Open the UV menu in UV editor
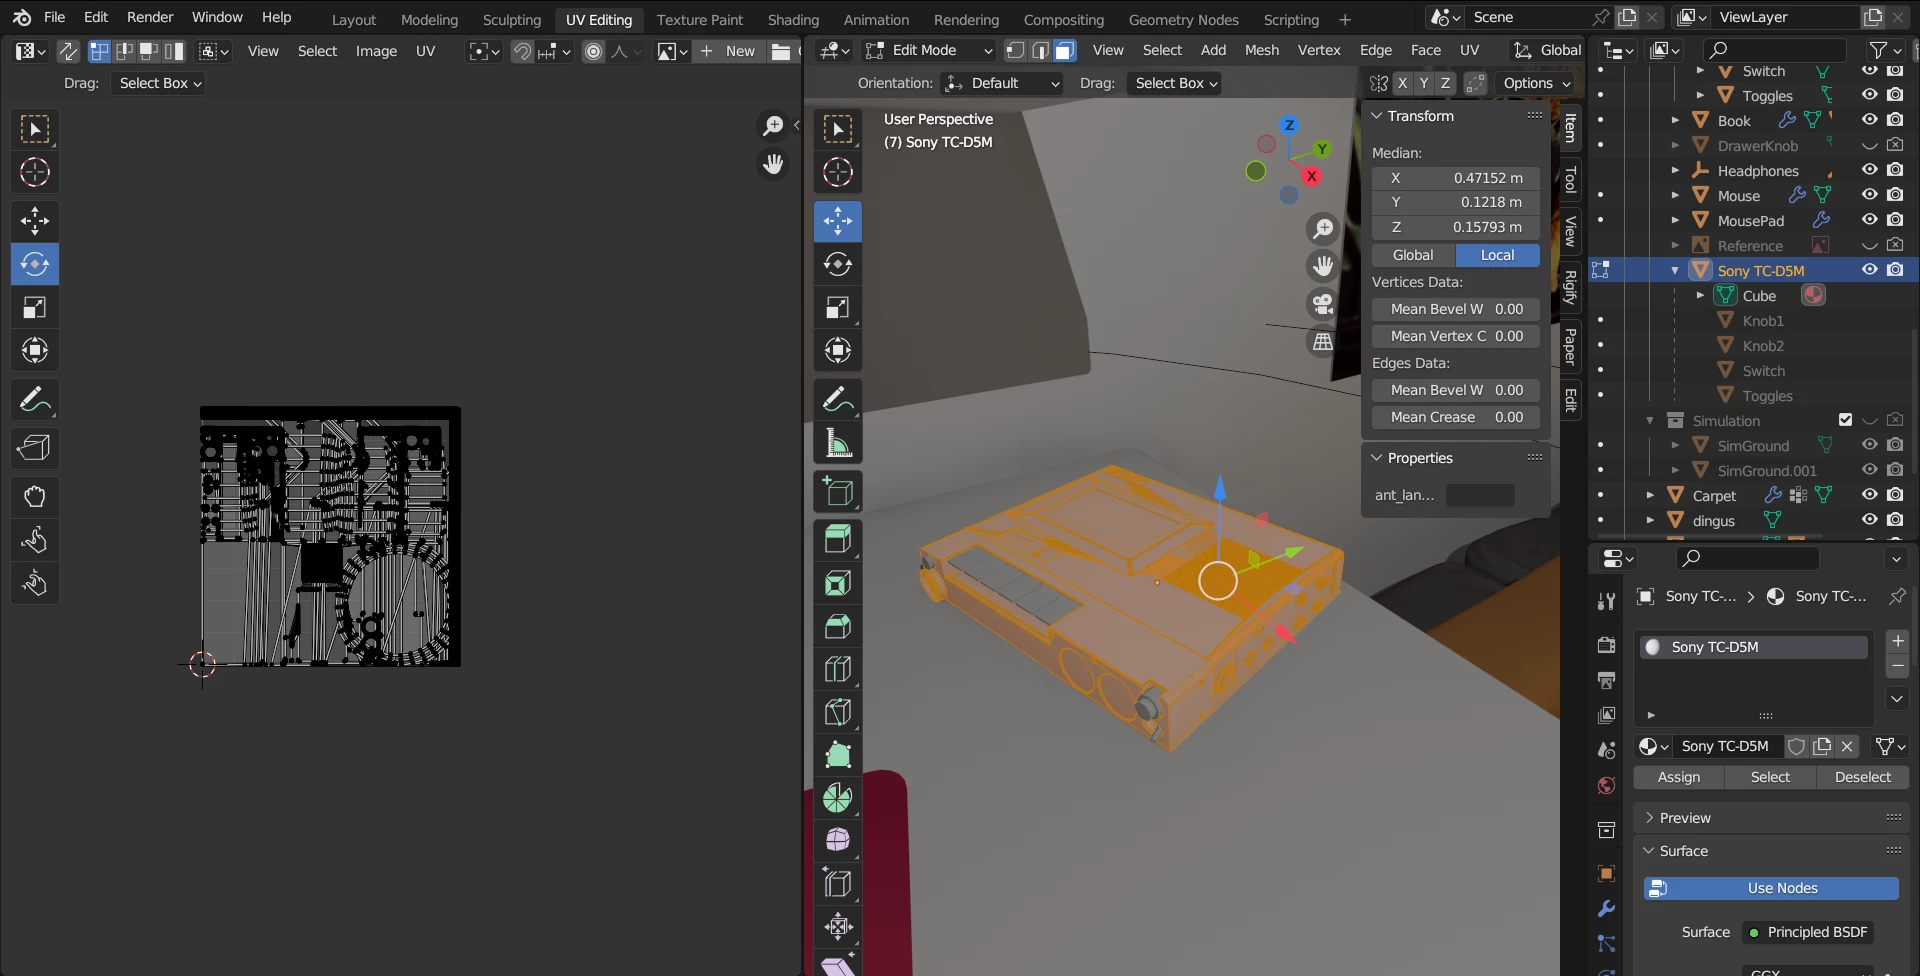 coord(425,51)
